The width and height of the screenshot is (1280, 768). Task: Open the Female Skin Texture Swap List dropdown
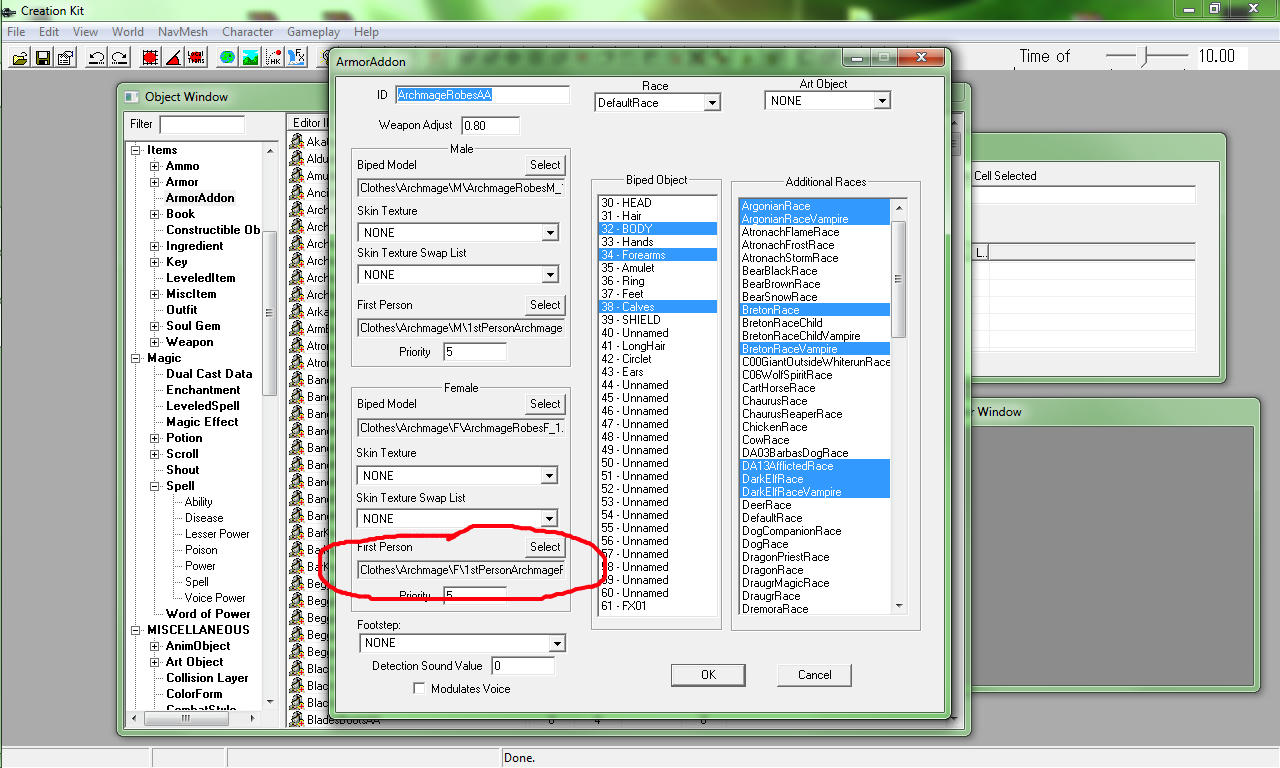point(457,518)
